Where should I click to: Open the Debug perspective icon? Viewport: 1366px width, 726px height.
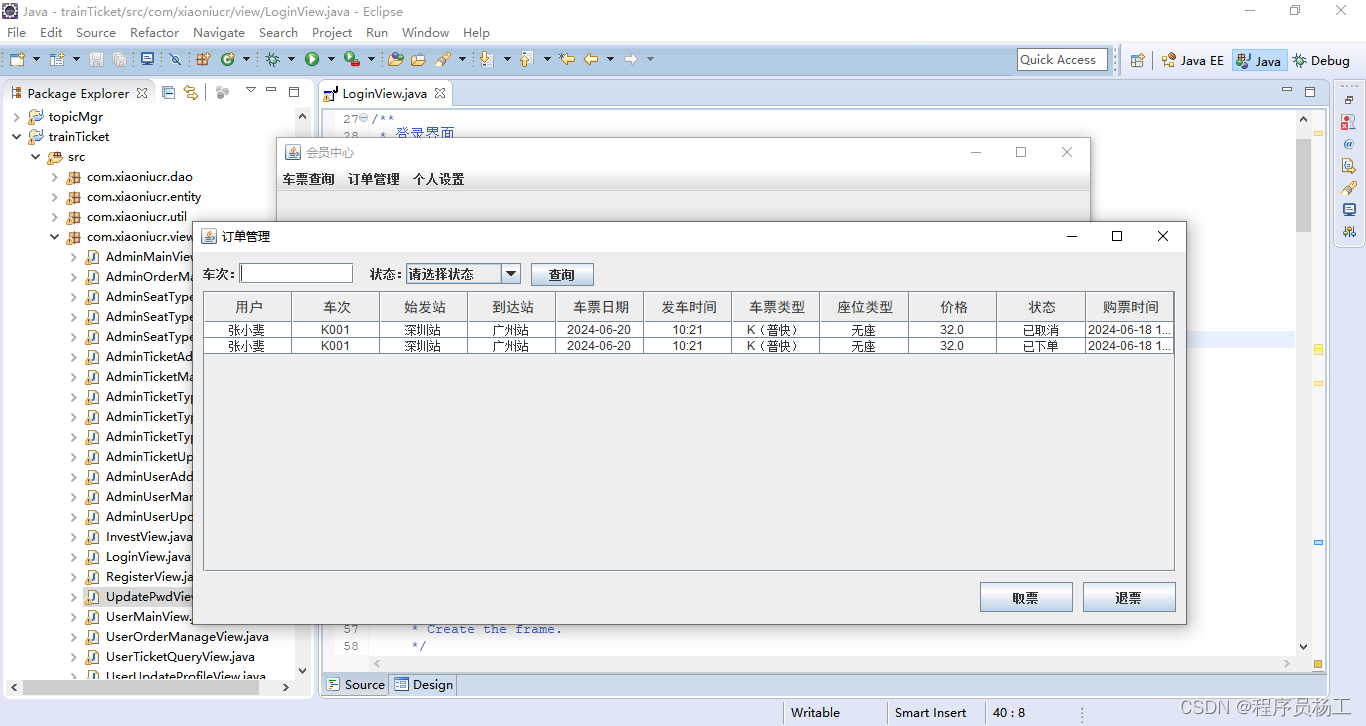pyautogui.click(x=1321, y=59)
